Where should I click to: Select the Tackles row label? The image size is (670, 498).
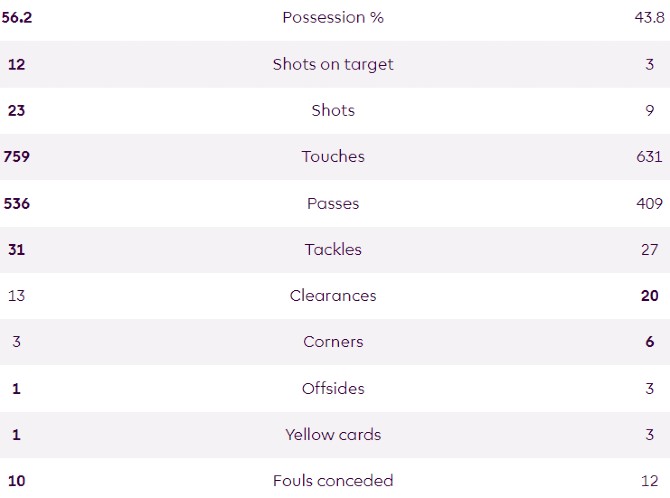pos(333,249)
